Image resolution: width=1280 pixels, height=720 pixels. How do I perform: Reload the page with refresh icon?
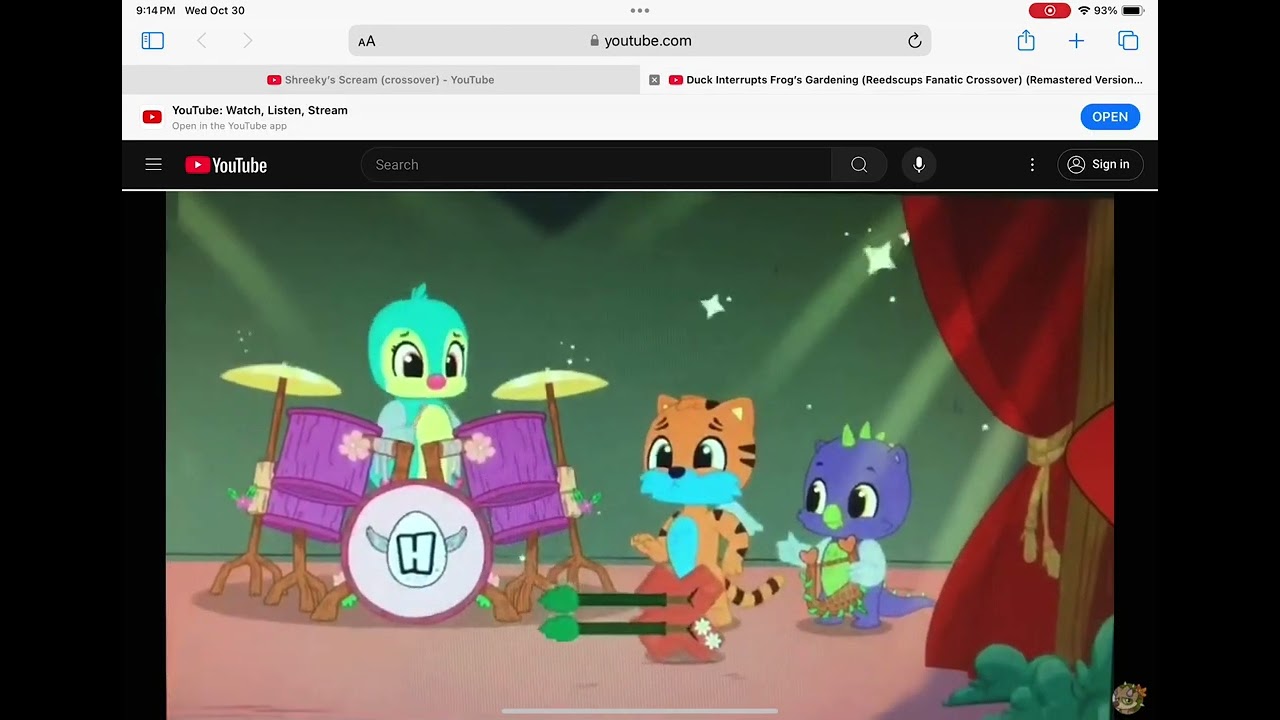(x=914, y=41)
